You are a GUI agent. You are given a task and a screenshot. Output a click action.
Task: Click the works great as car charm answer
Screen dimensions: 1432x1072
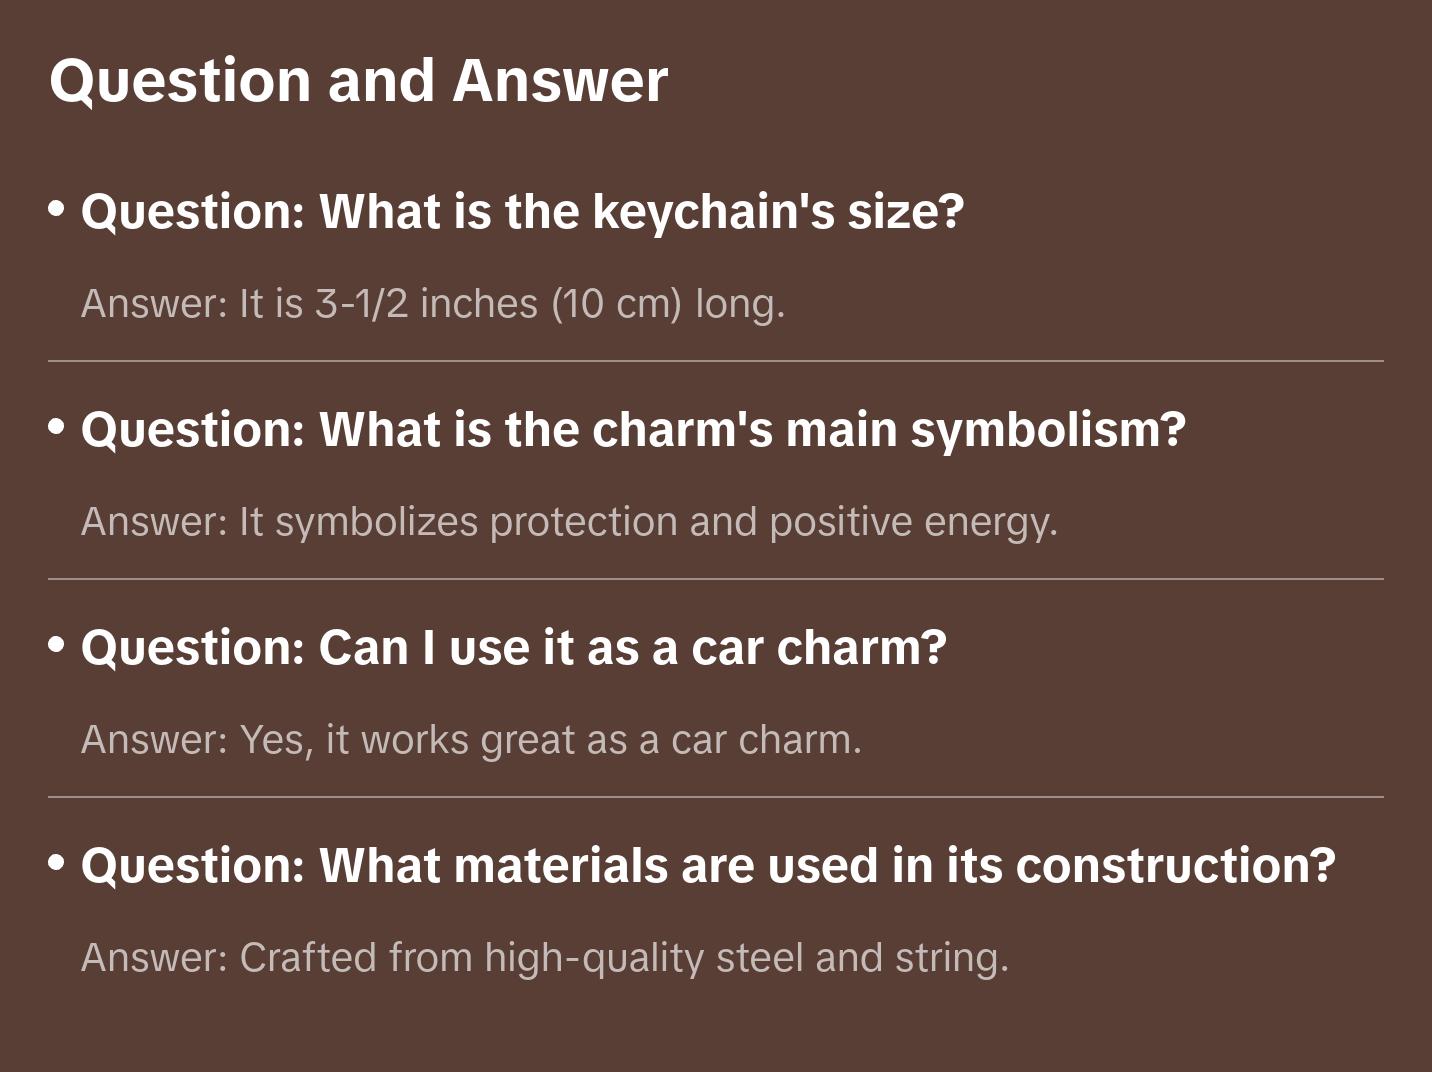471,739
